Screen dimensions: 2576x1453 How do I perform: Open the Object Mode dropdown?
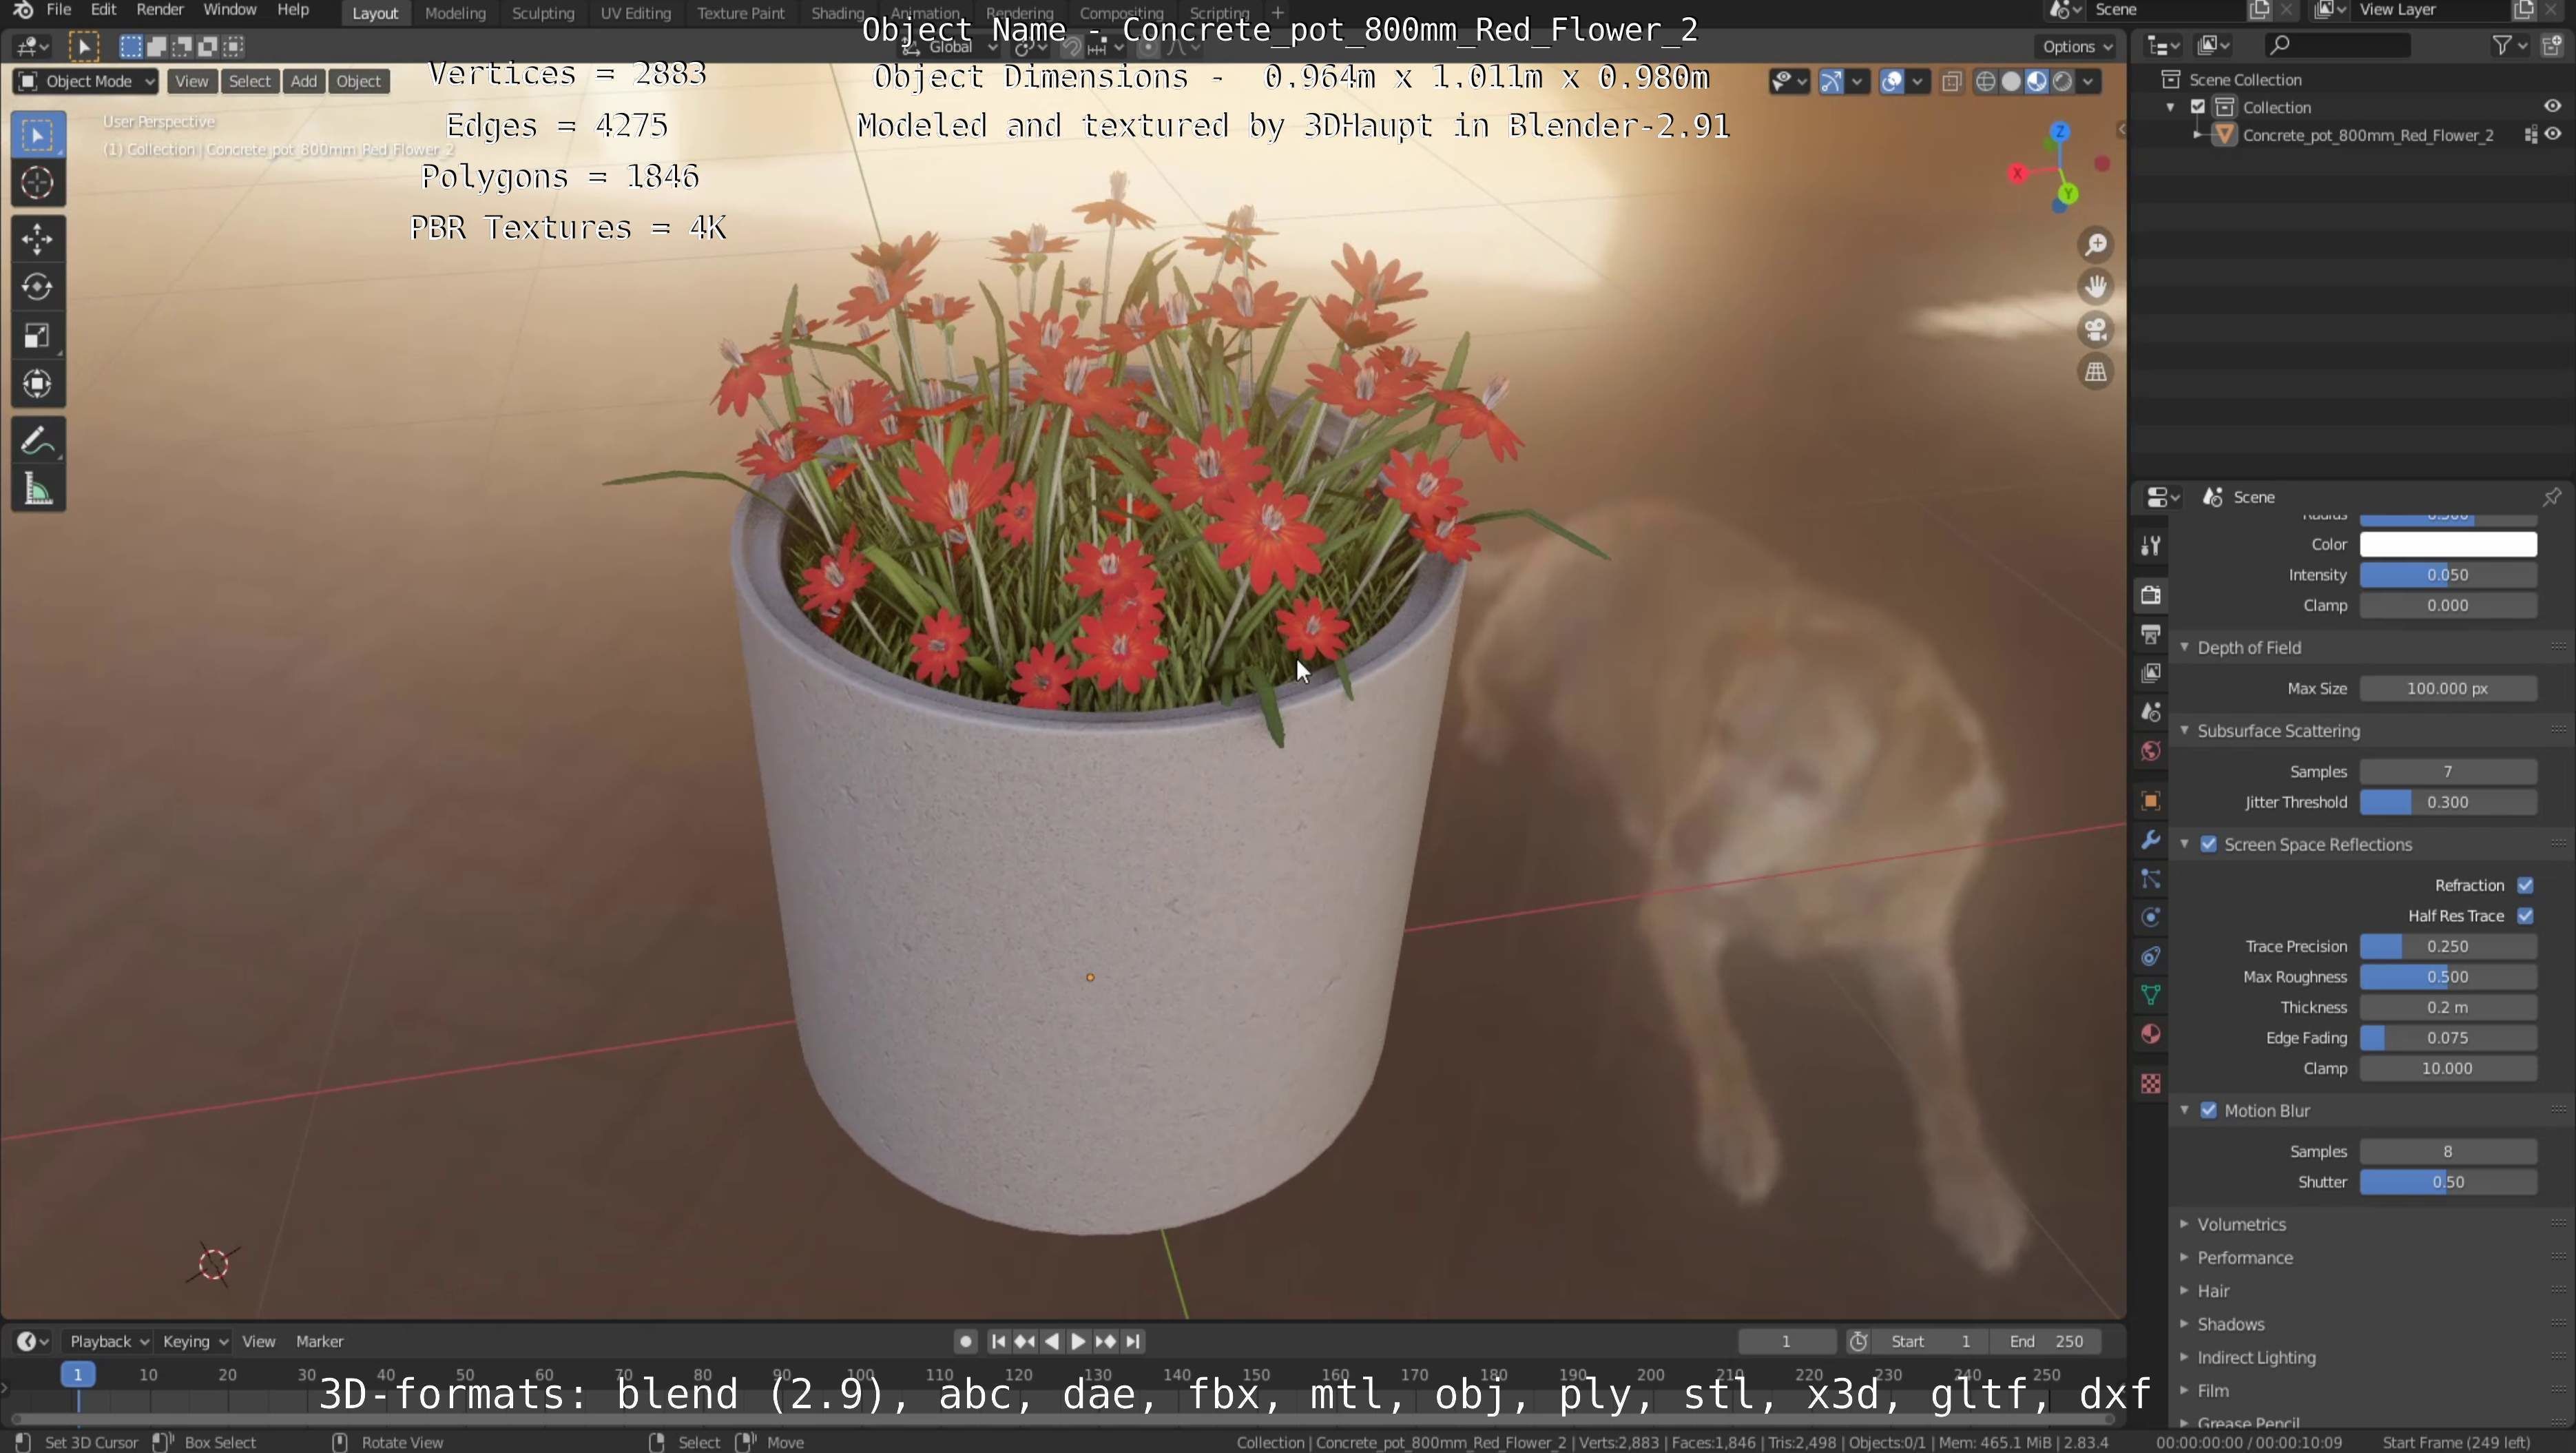[86, 82]
